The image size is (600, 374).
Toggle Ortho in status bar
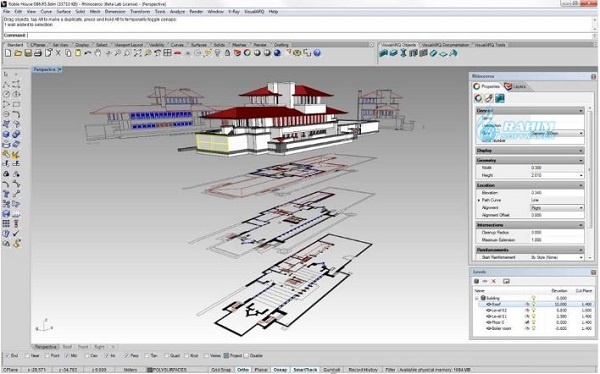[x=243, y=370]
